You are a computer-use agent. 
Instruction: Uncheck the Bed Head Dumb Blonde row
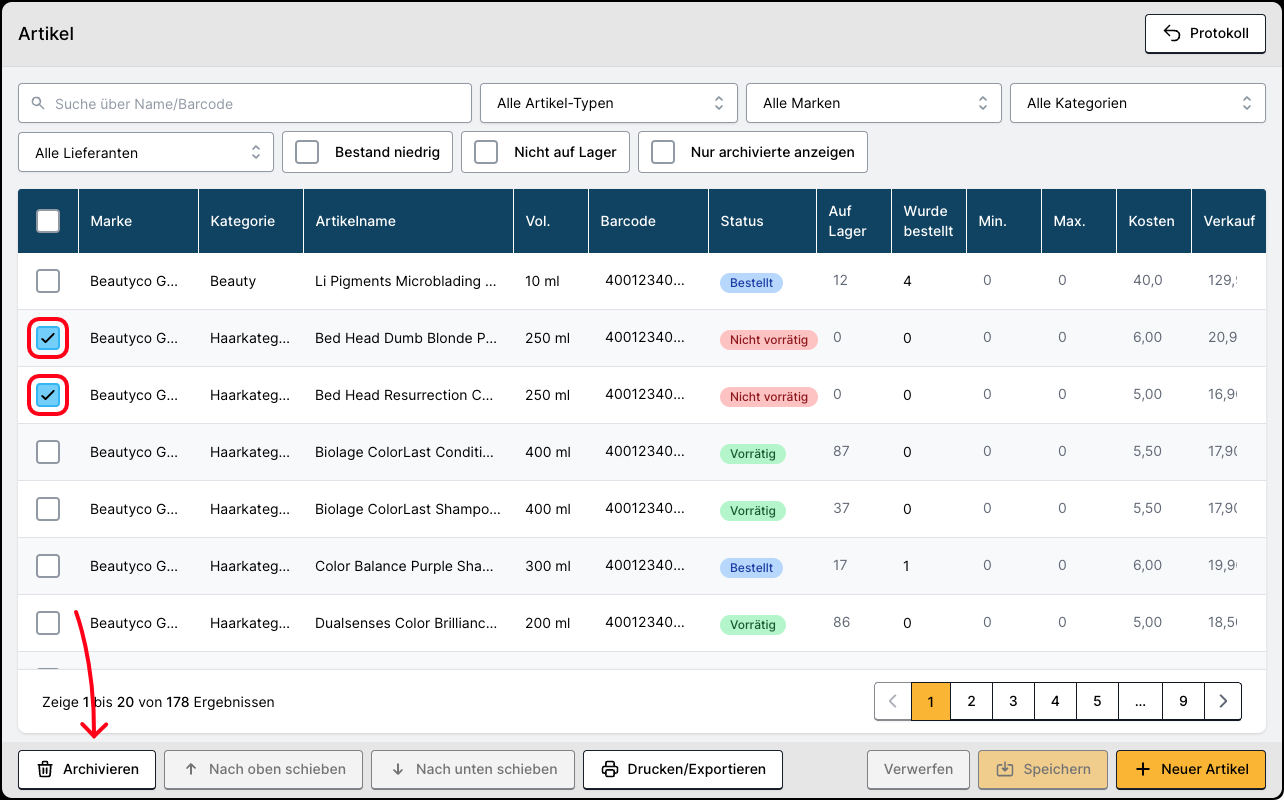point(48,338)
